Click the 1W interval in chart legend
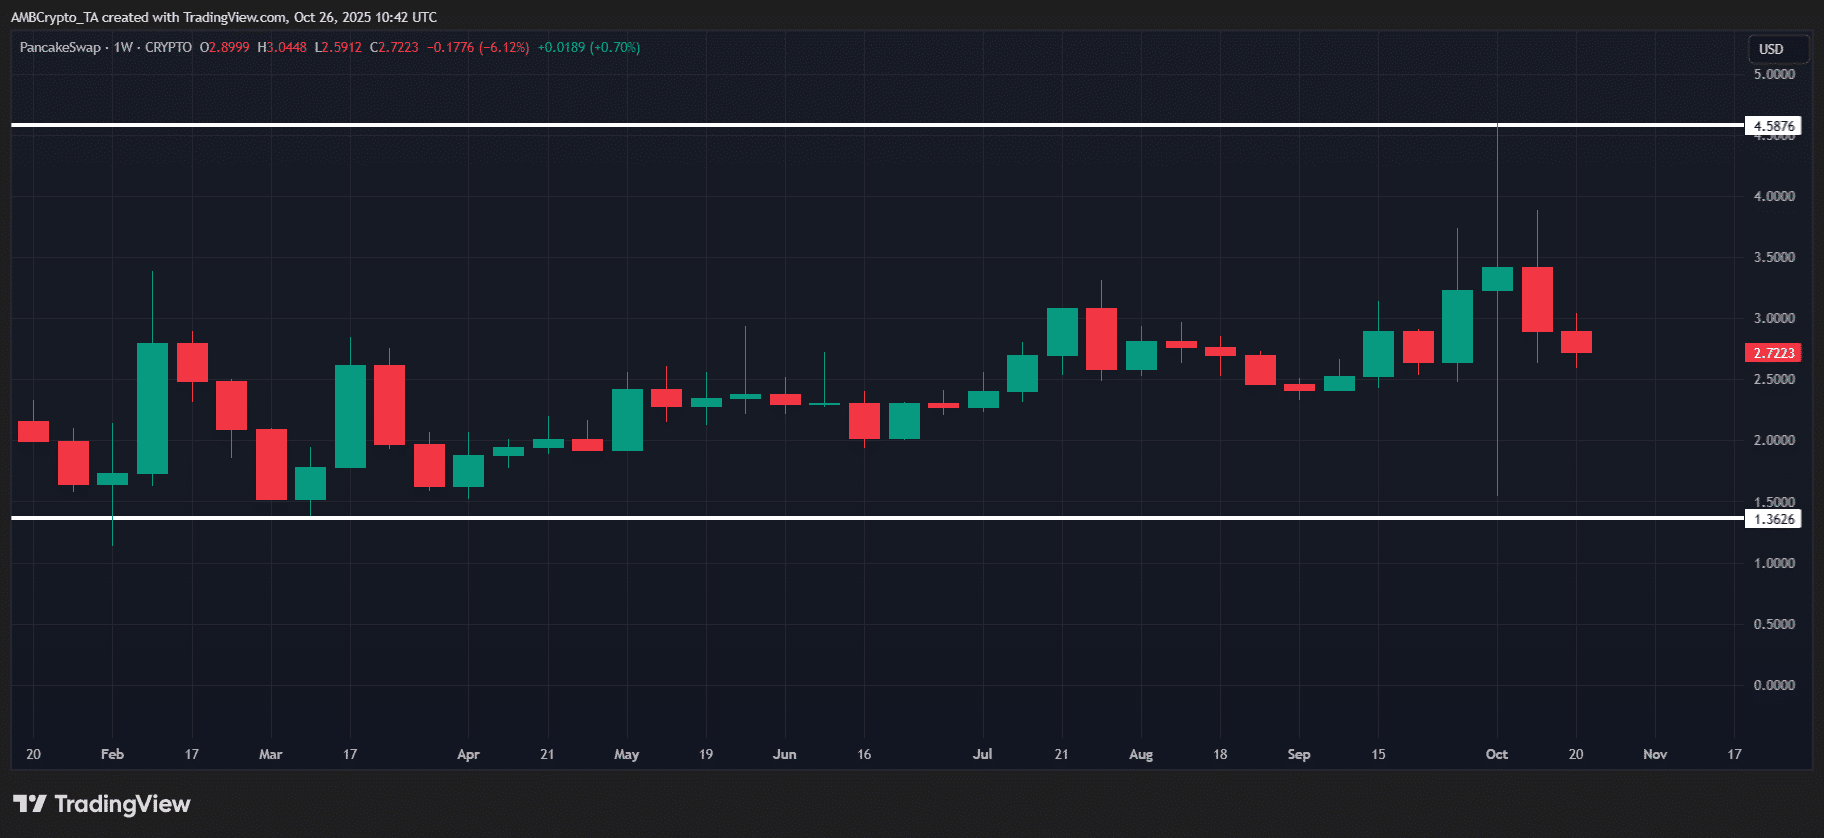 coord(123,47)
